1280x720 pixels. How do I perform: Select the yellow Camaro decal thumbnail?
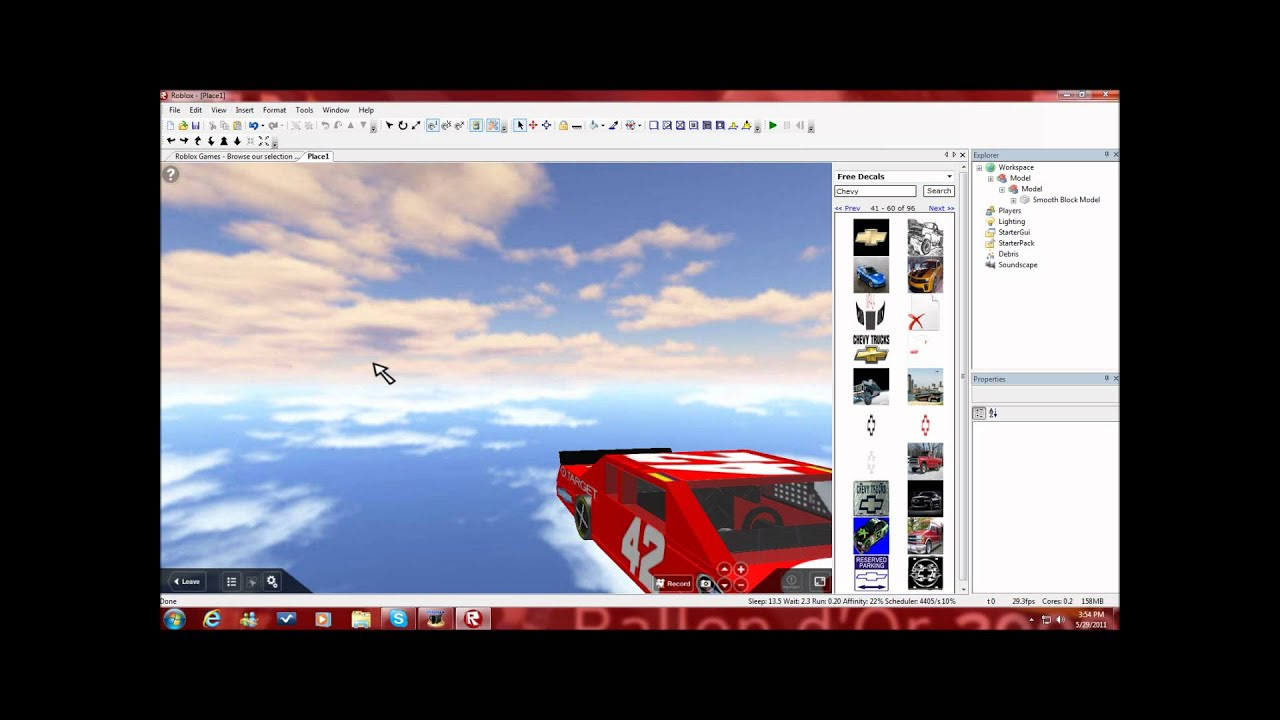[x=925, y=275]
